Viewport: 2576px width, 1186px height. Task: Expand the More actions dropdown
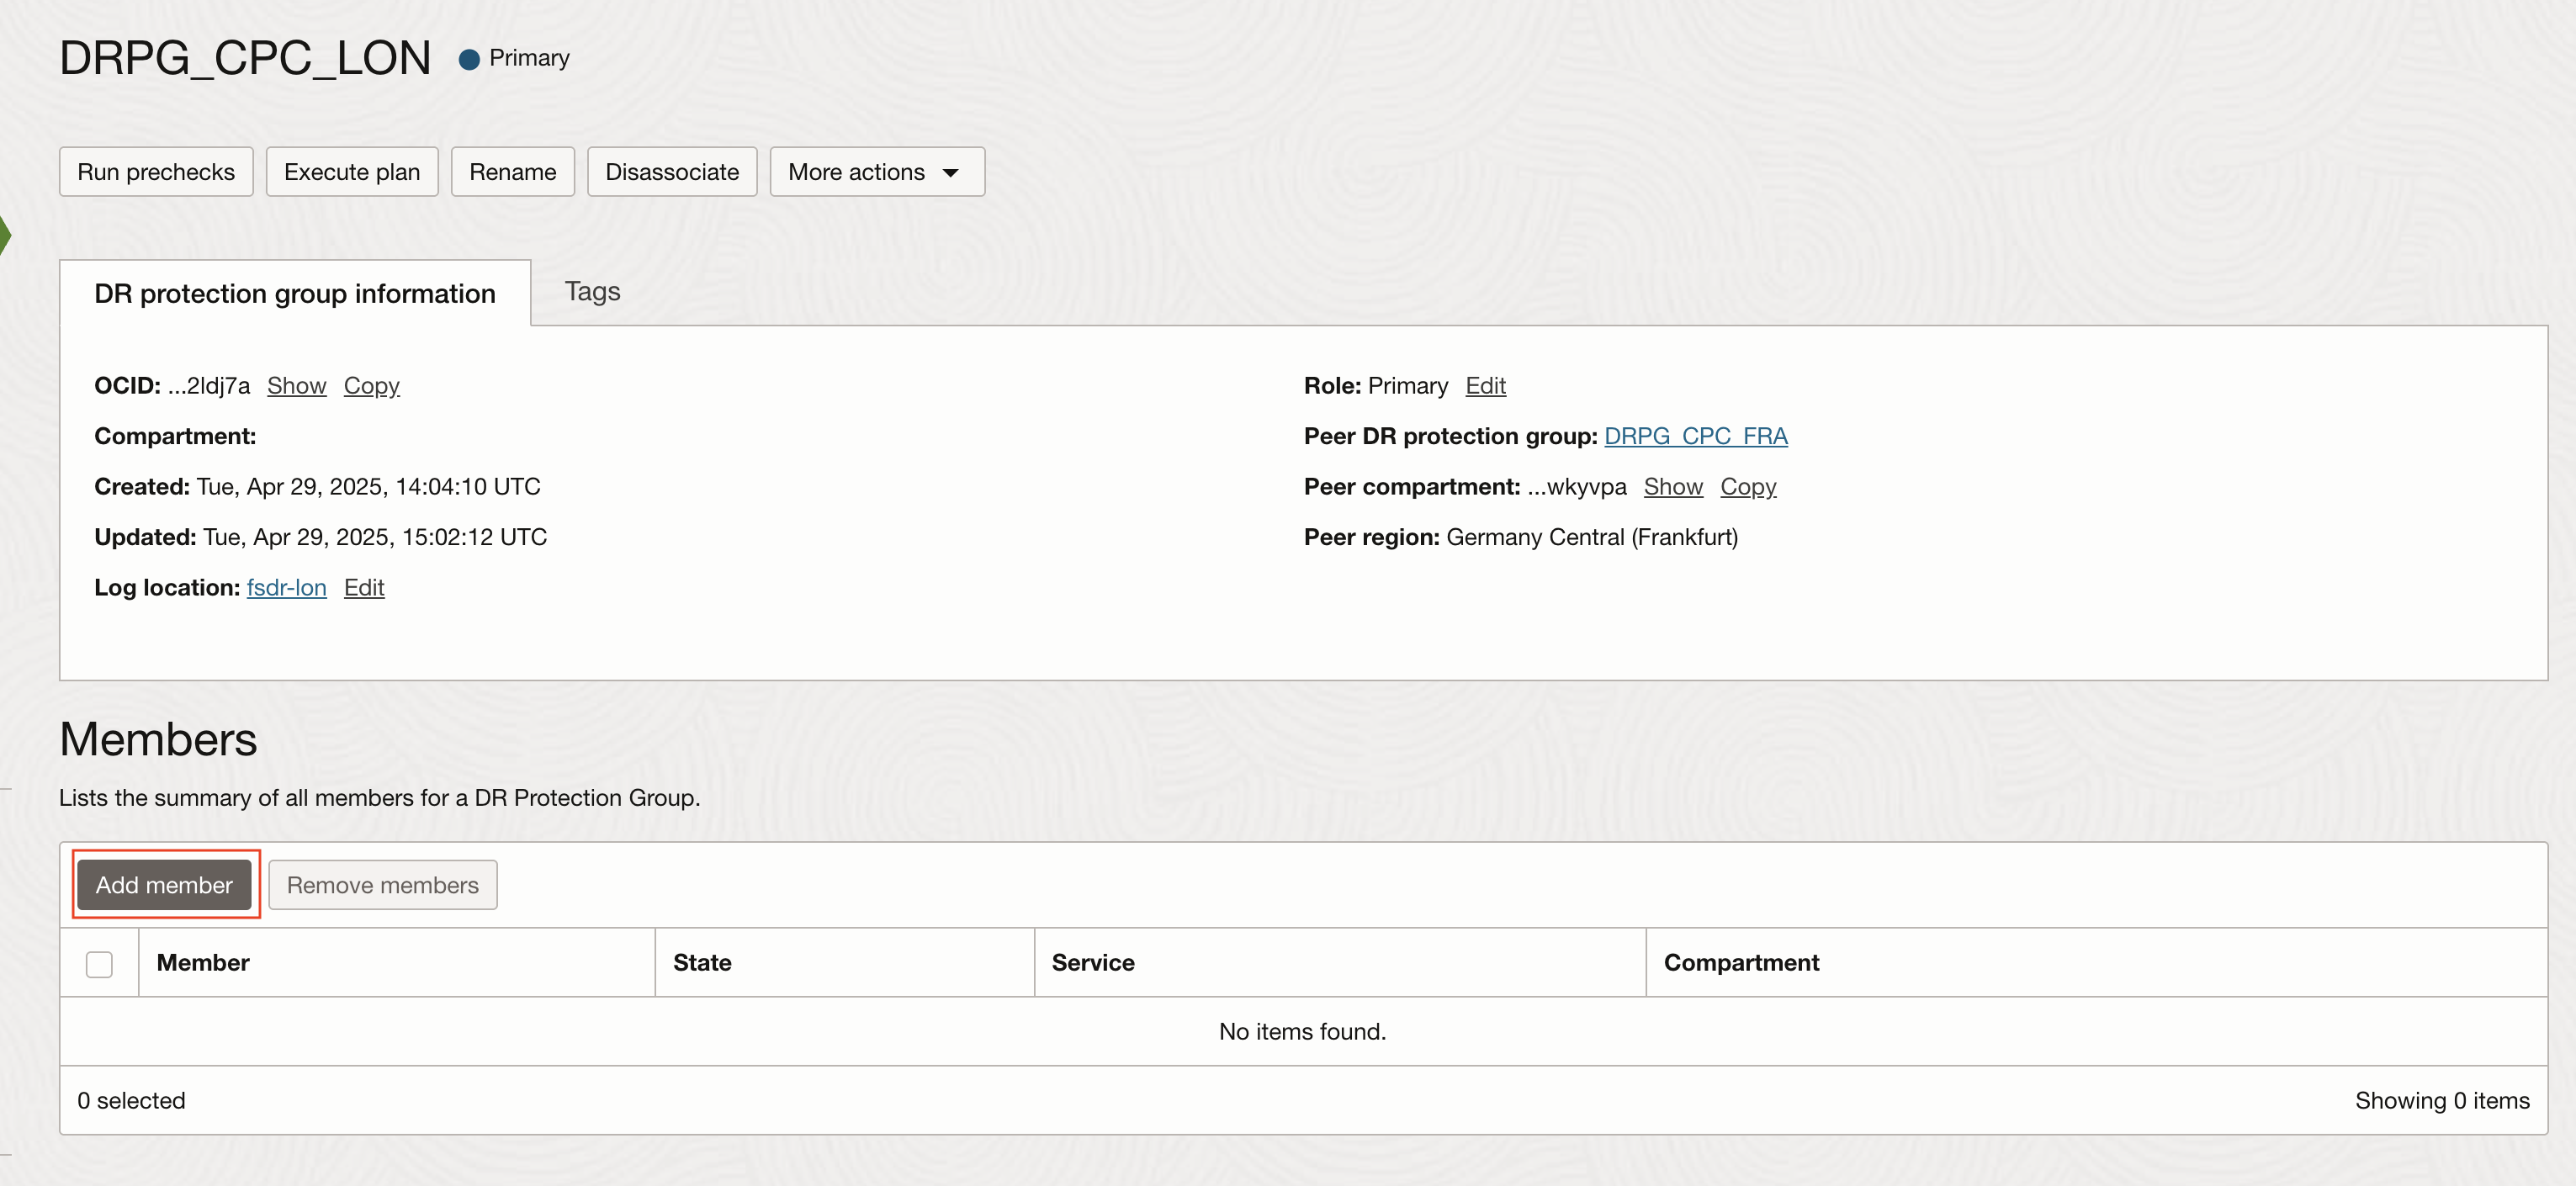876,172
